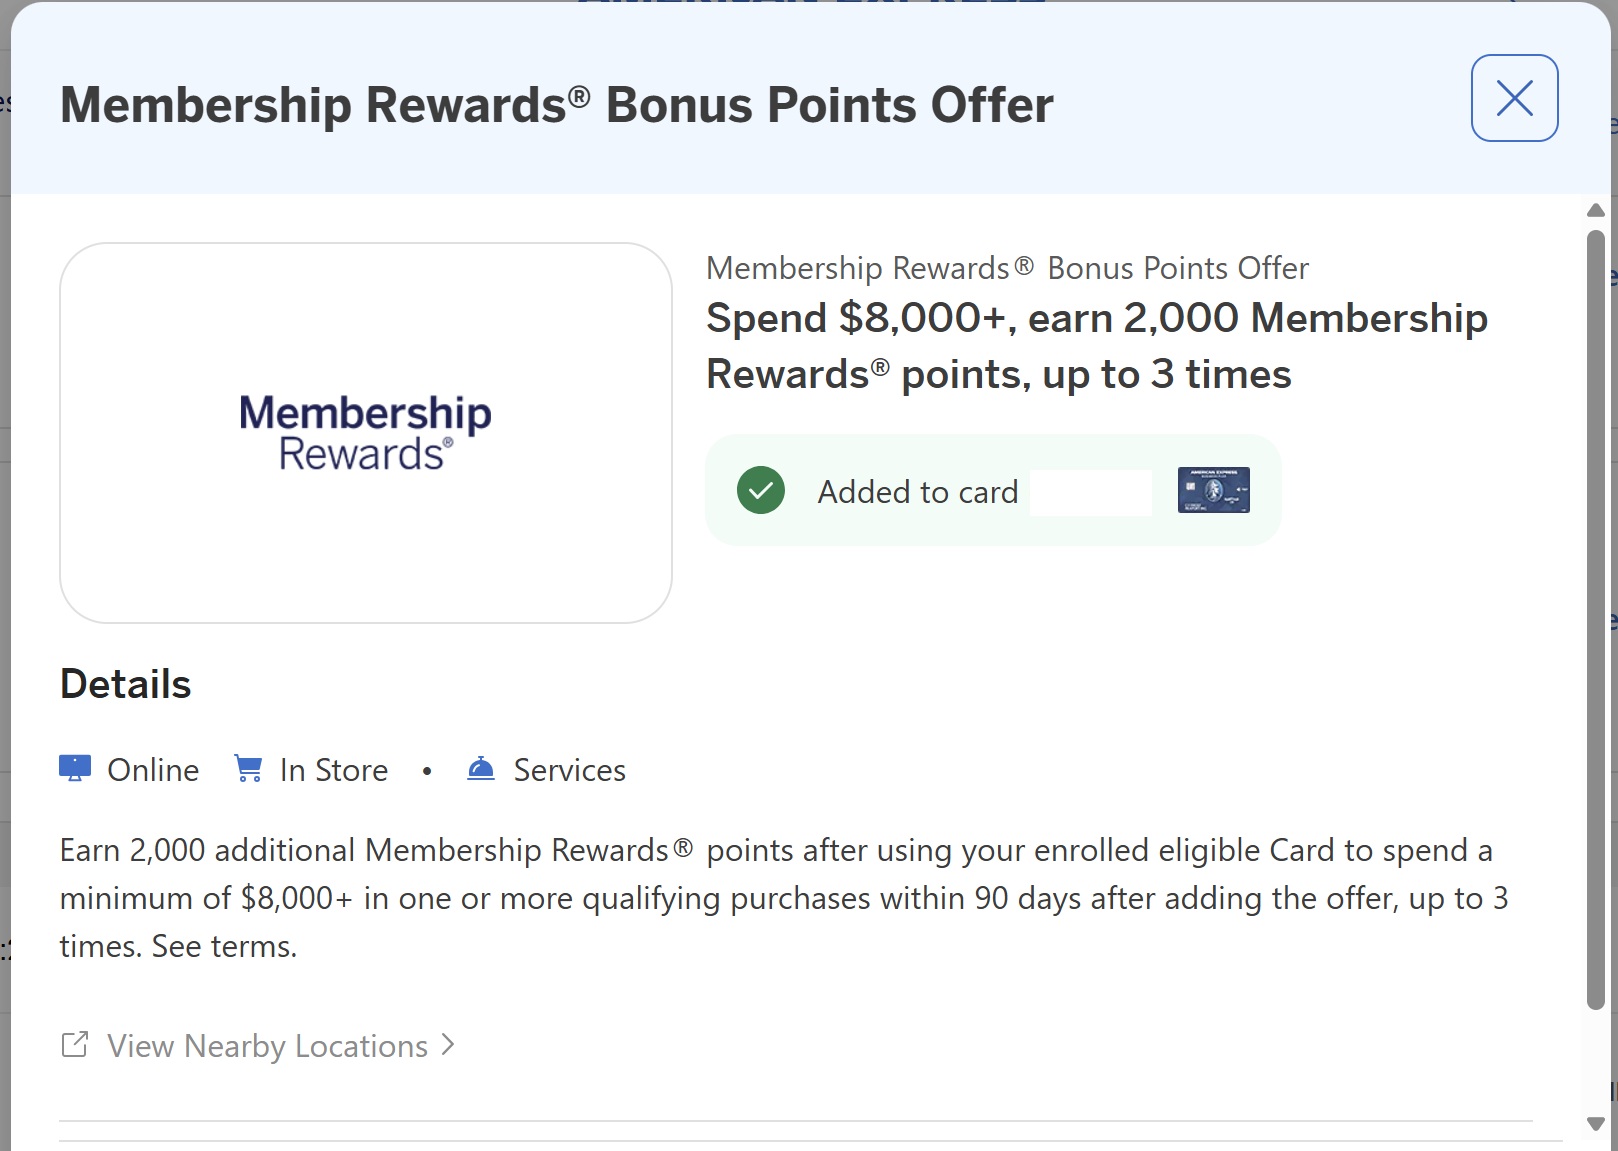The width and height of the screenshot is (1618, 1151).
Task: Open the See terms link
Action: (222, 944)
